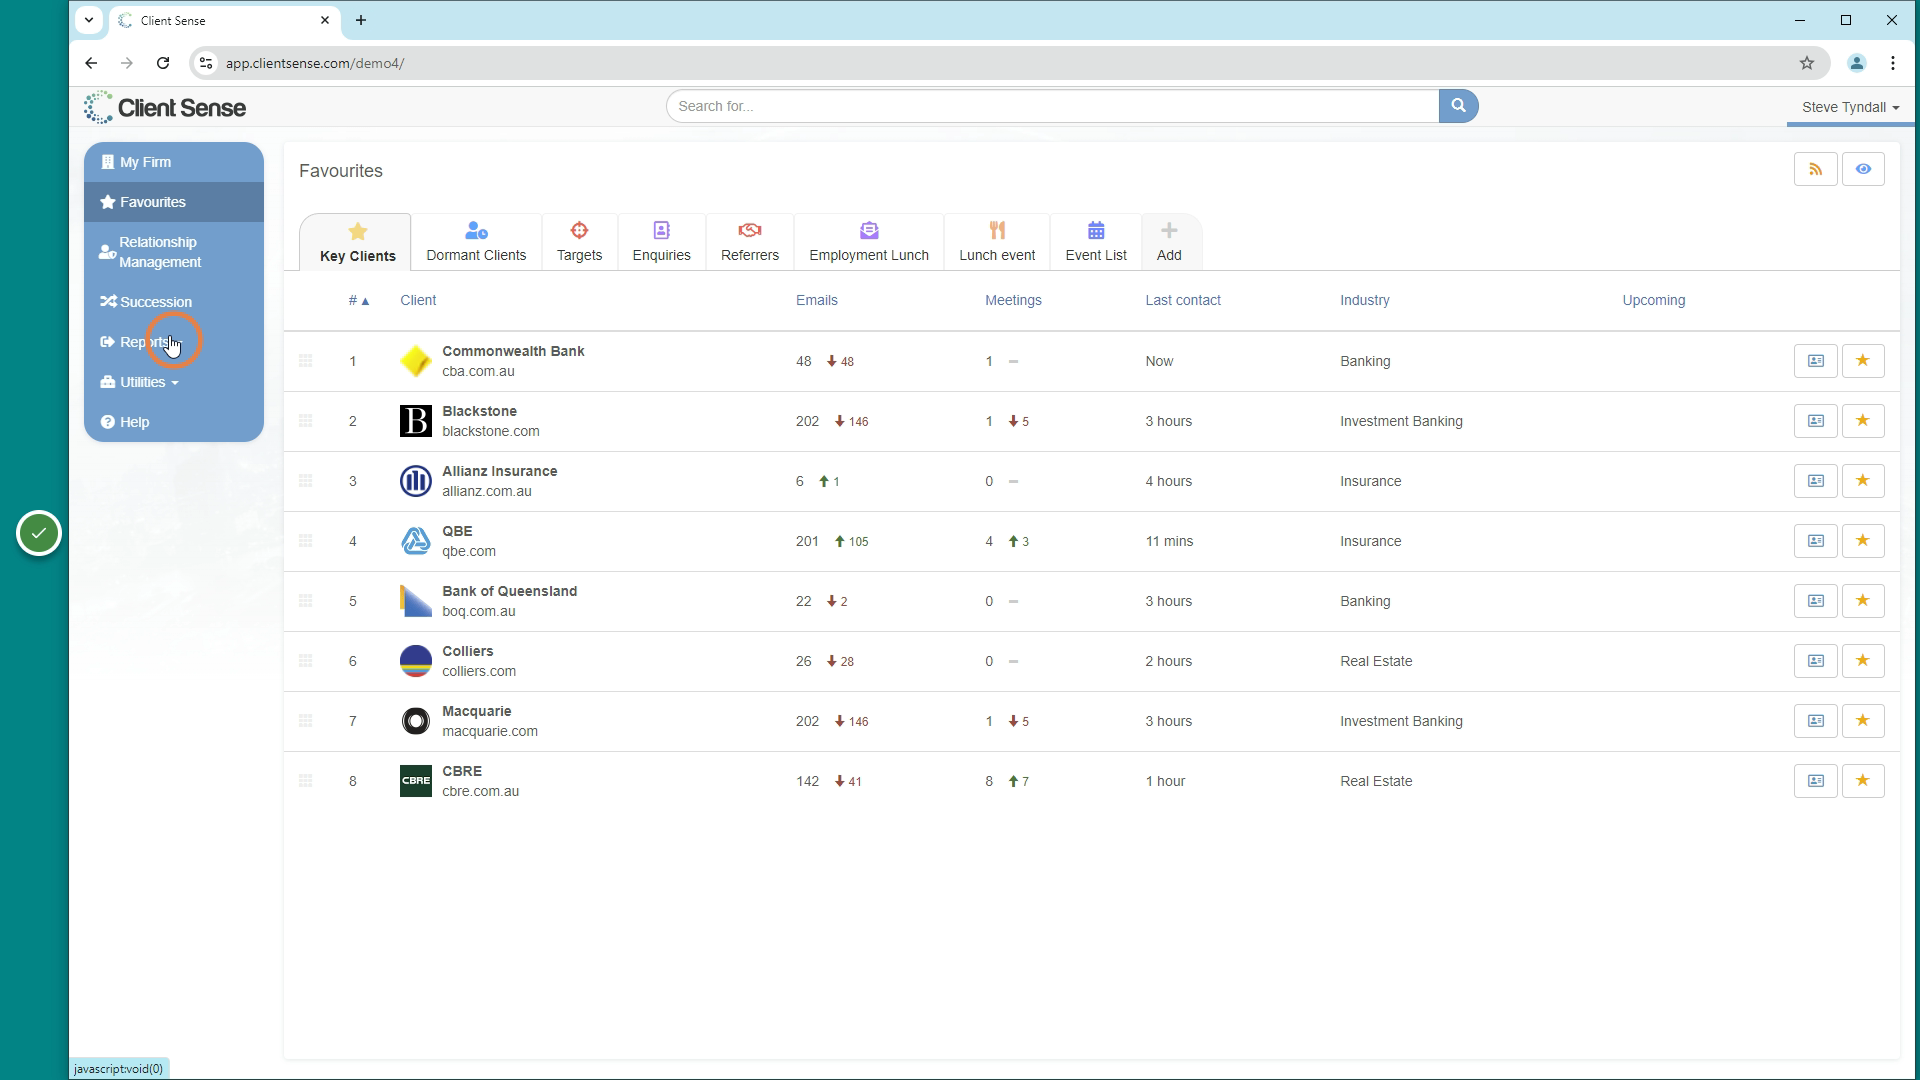Image resolution: width=1920 pixels, height=1080 pixels.
Task: Toggle the favourite star for CBRE
Action: click(1863, 781)
